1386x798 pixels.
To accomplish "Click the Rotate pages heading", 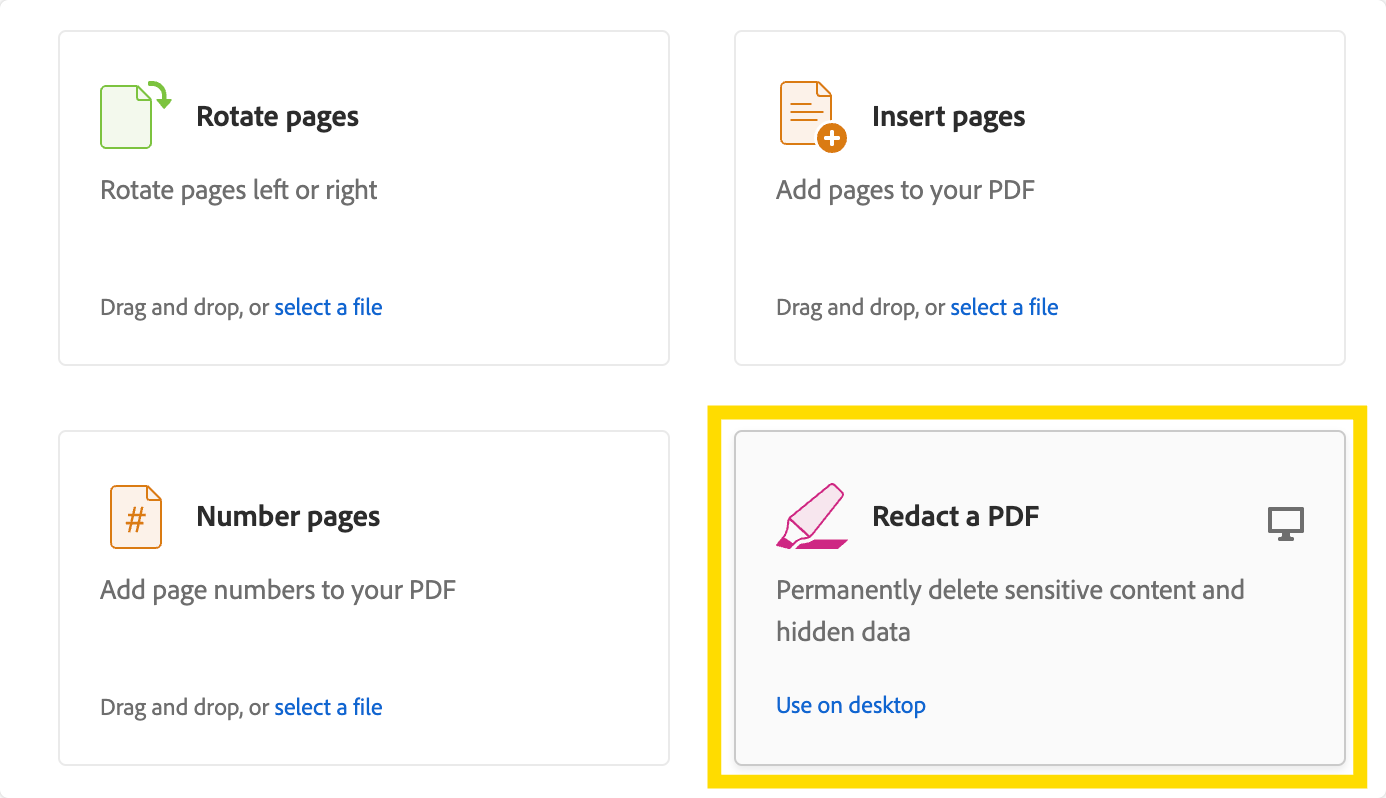I will [277, 117].
